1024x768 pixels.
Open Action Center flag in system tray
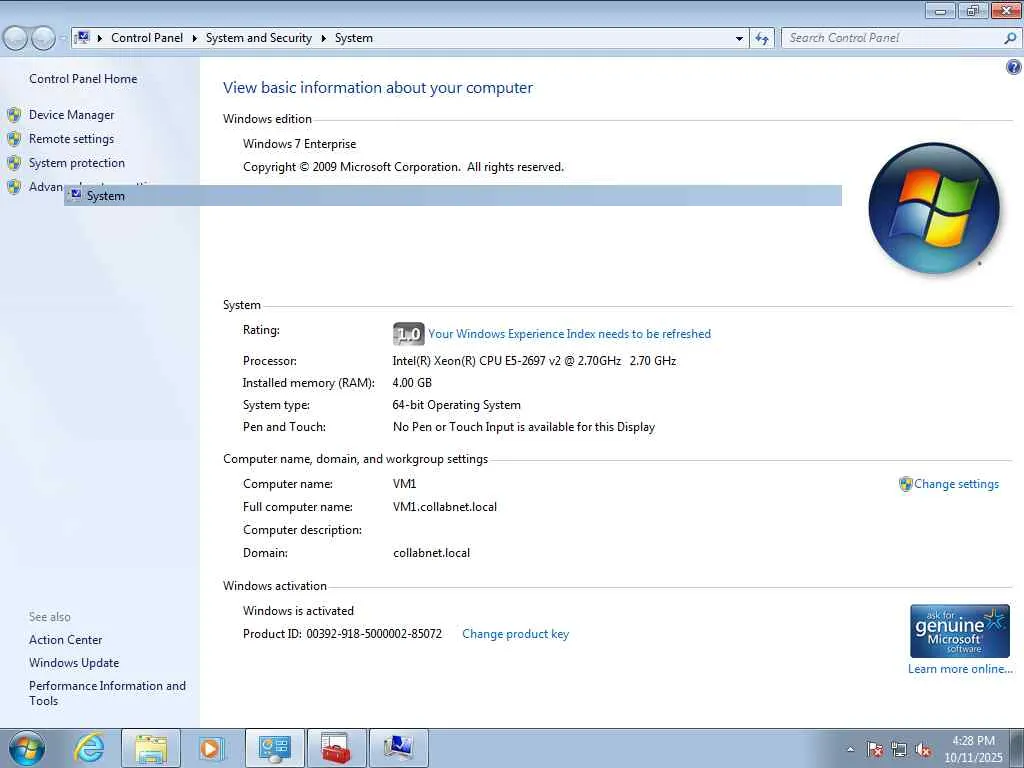pyautogui.click(x=875, y=750)
